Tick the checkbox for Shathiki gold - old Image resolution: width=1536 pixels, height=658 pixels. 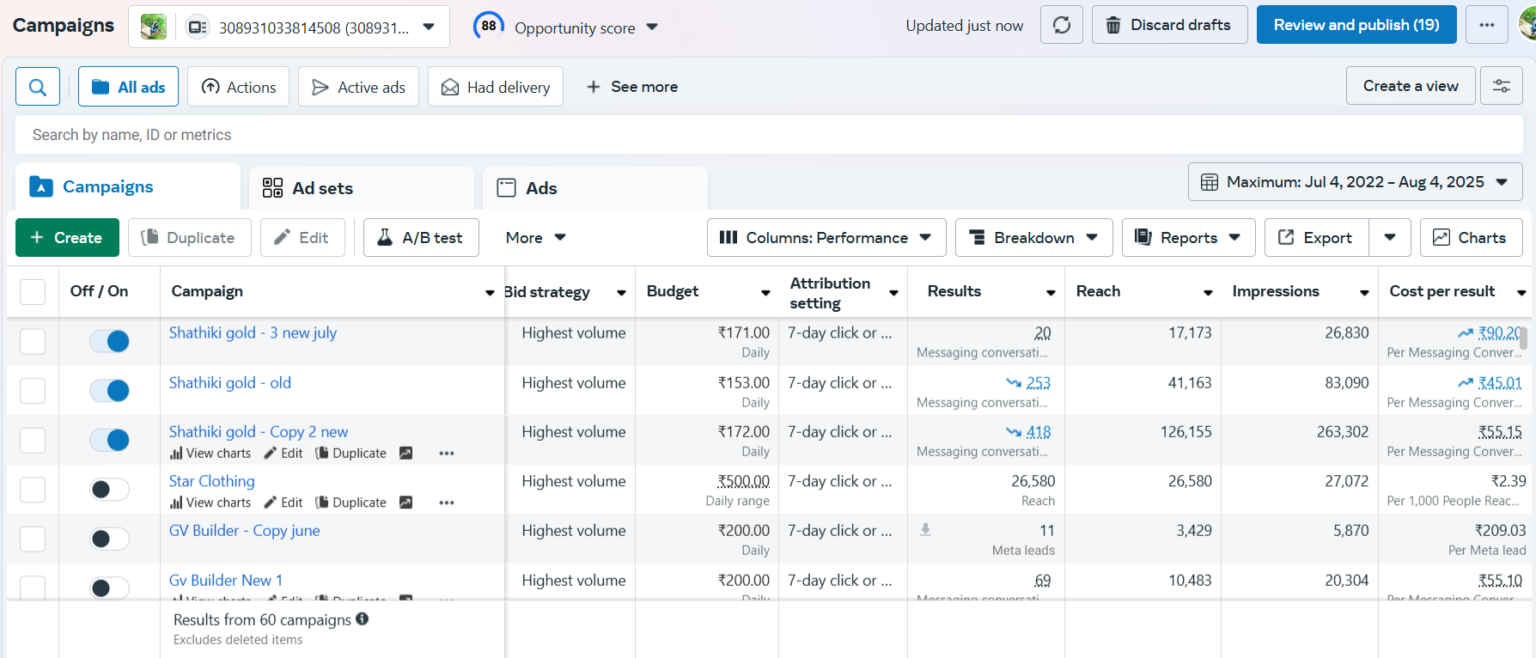click(x=33, y=391)
